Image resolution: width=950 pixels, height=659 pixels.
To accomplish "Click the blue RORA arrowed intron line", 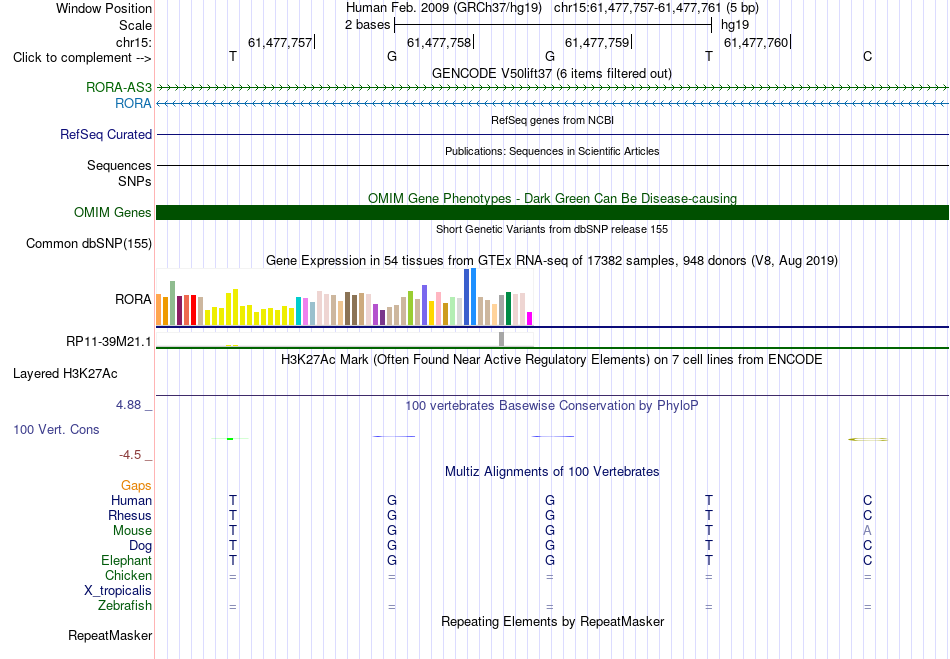I will tap(553, 104).
